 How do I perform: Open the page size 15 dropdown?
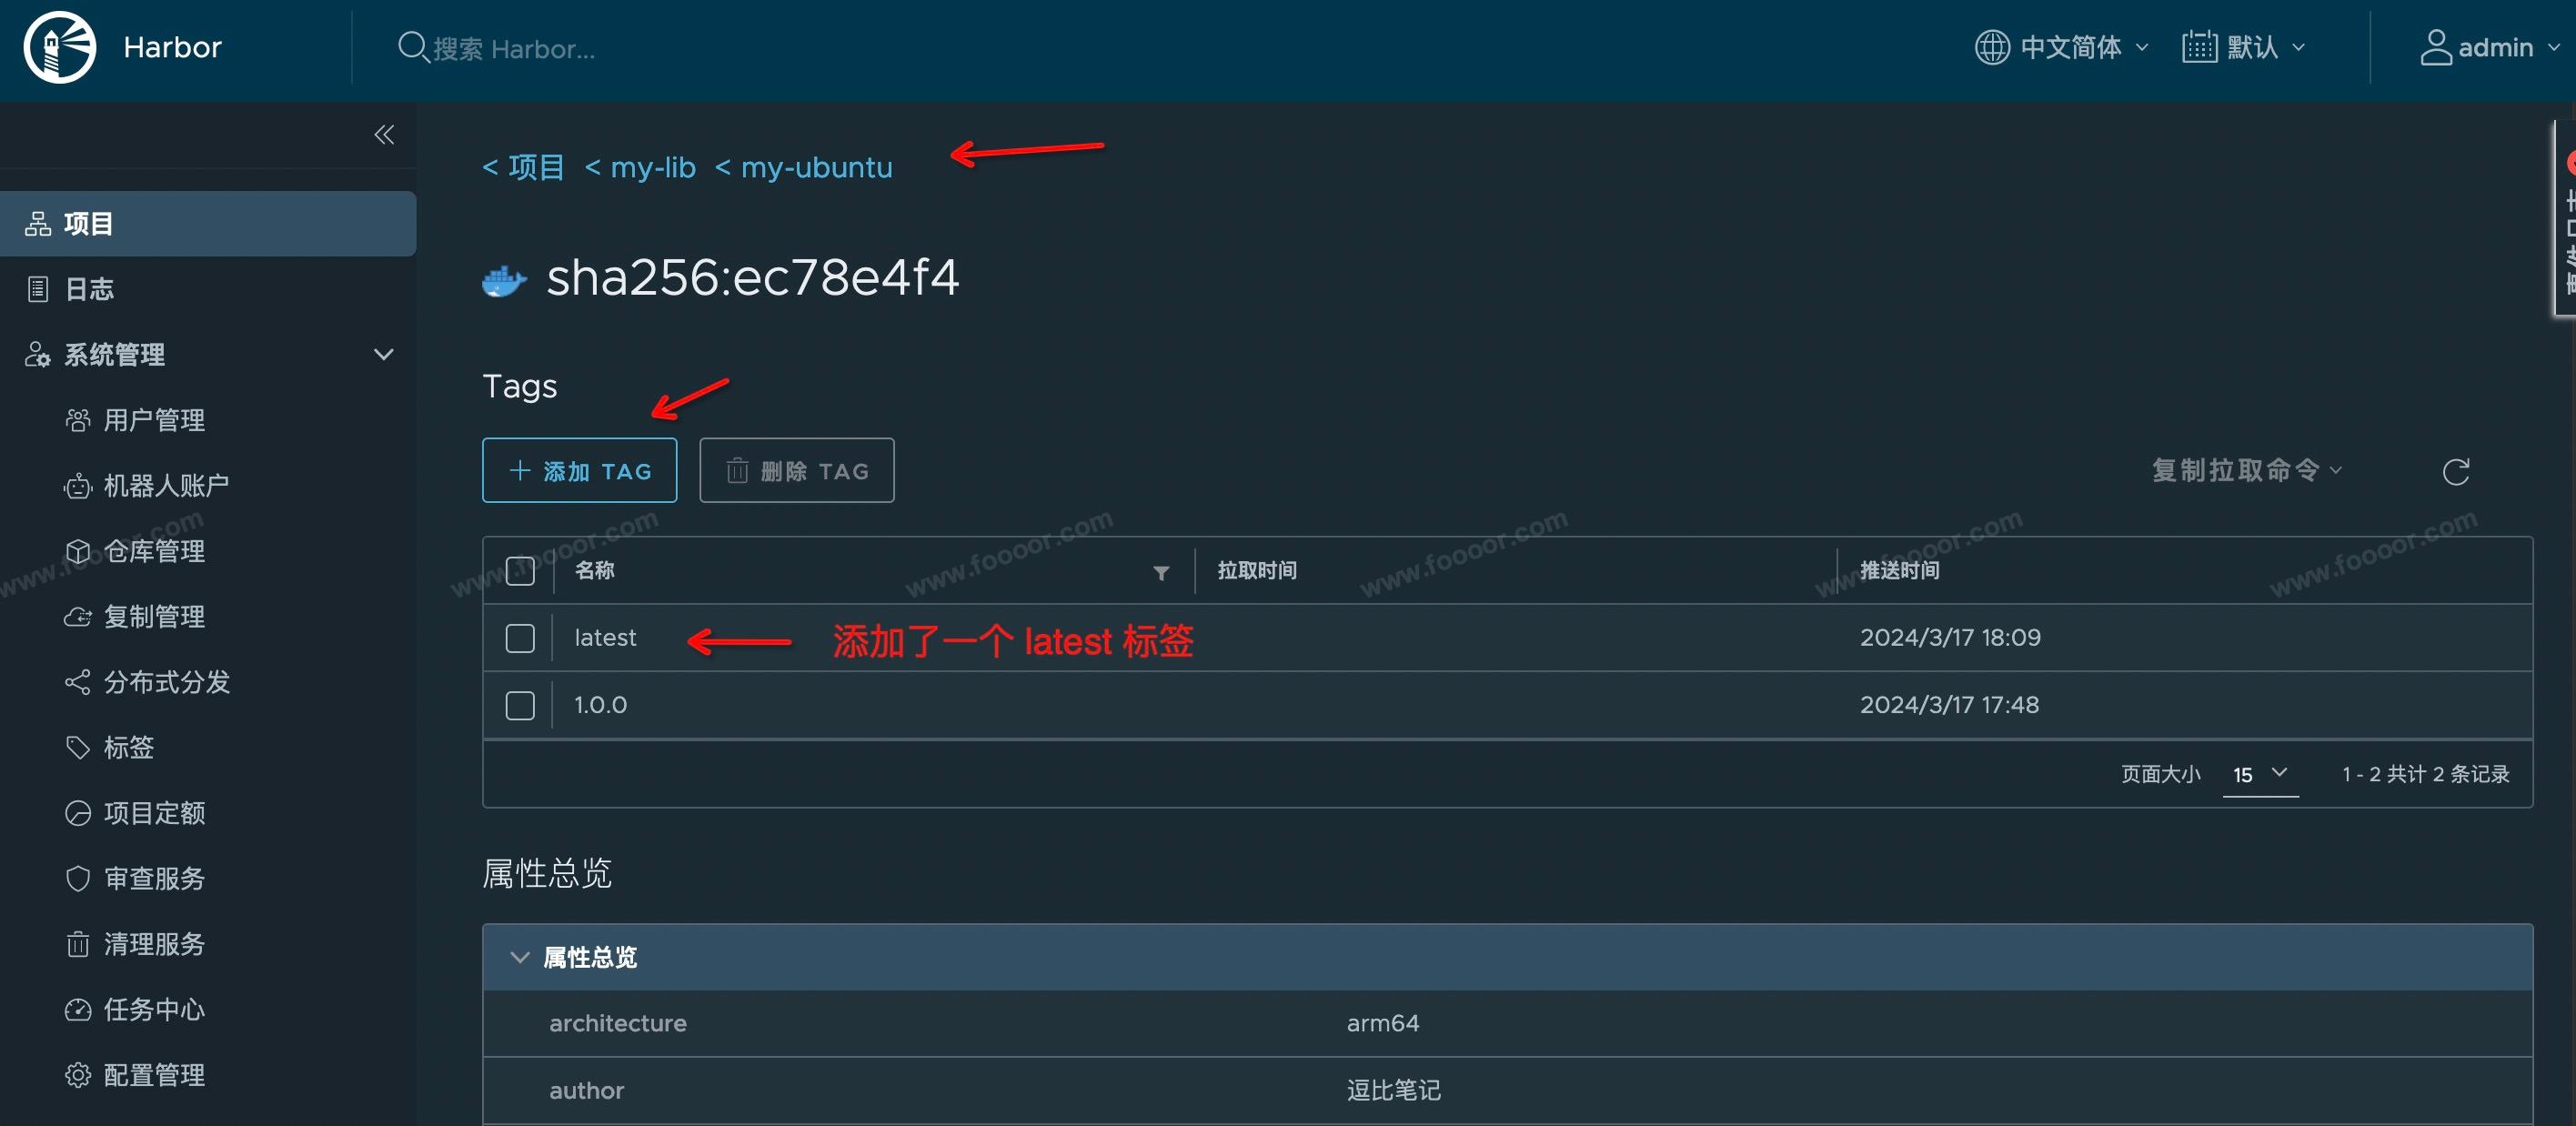pyautogui.click(x=2259, y=774)
